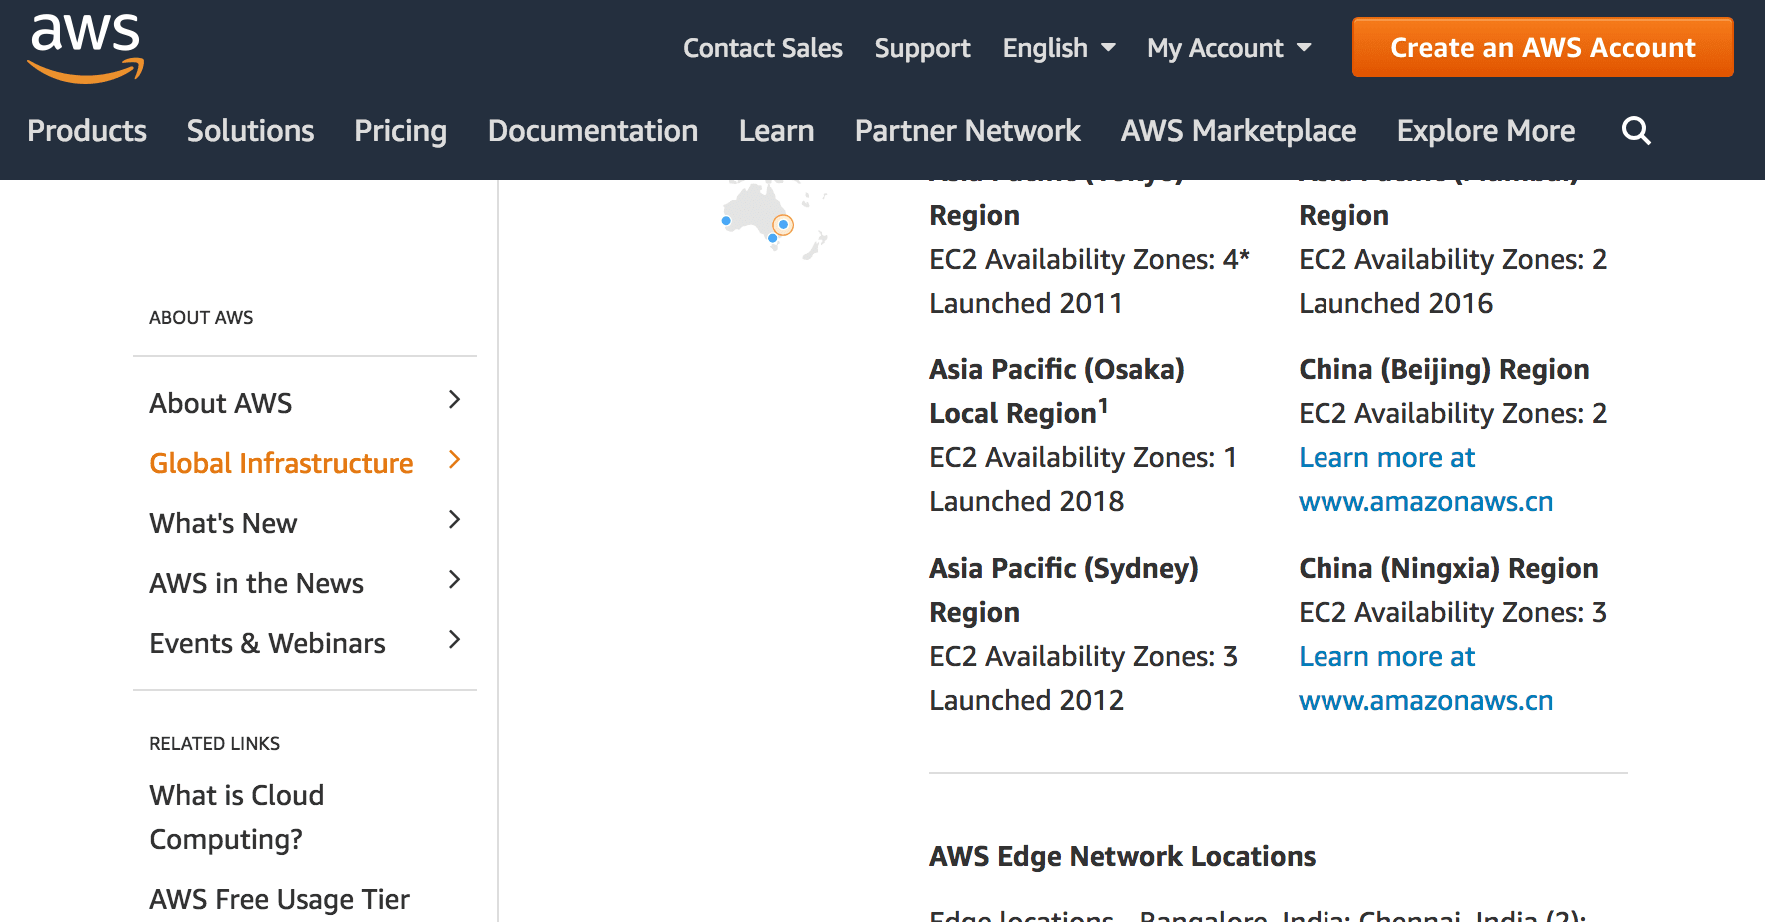Click the AWS logo
Viewport: 1765px width, 922px height.
click(x=85, y=48)
